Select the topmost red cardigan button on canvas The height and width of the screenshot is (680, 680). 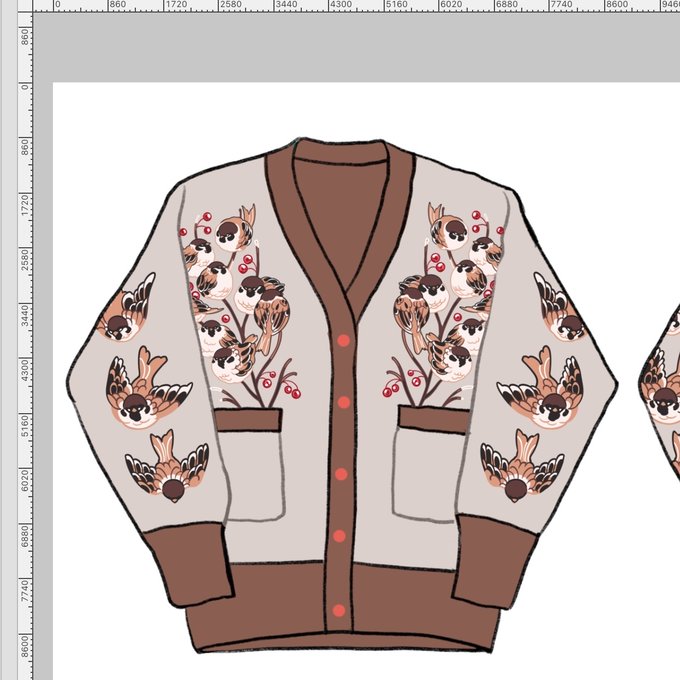pos(343,340)
